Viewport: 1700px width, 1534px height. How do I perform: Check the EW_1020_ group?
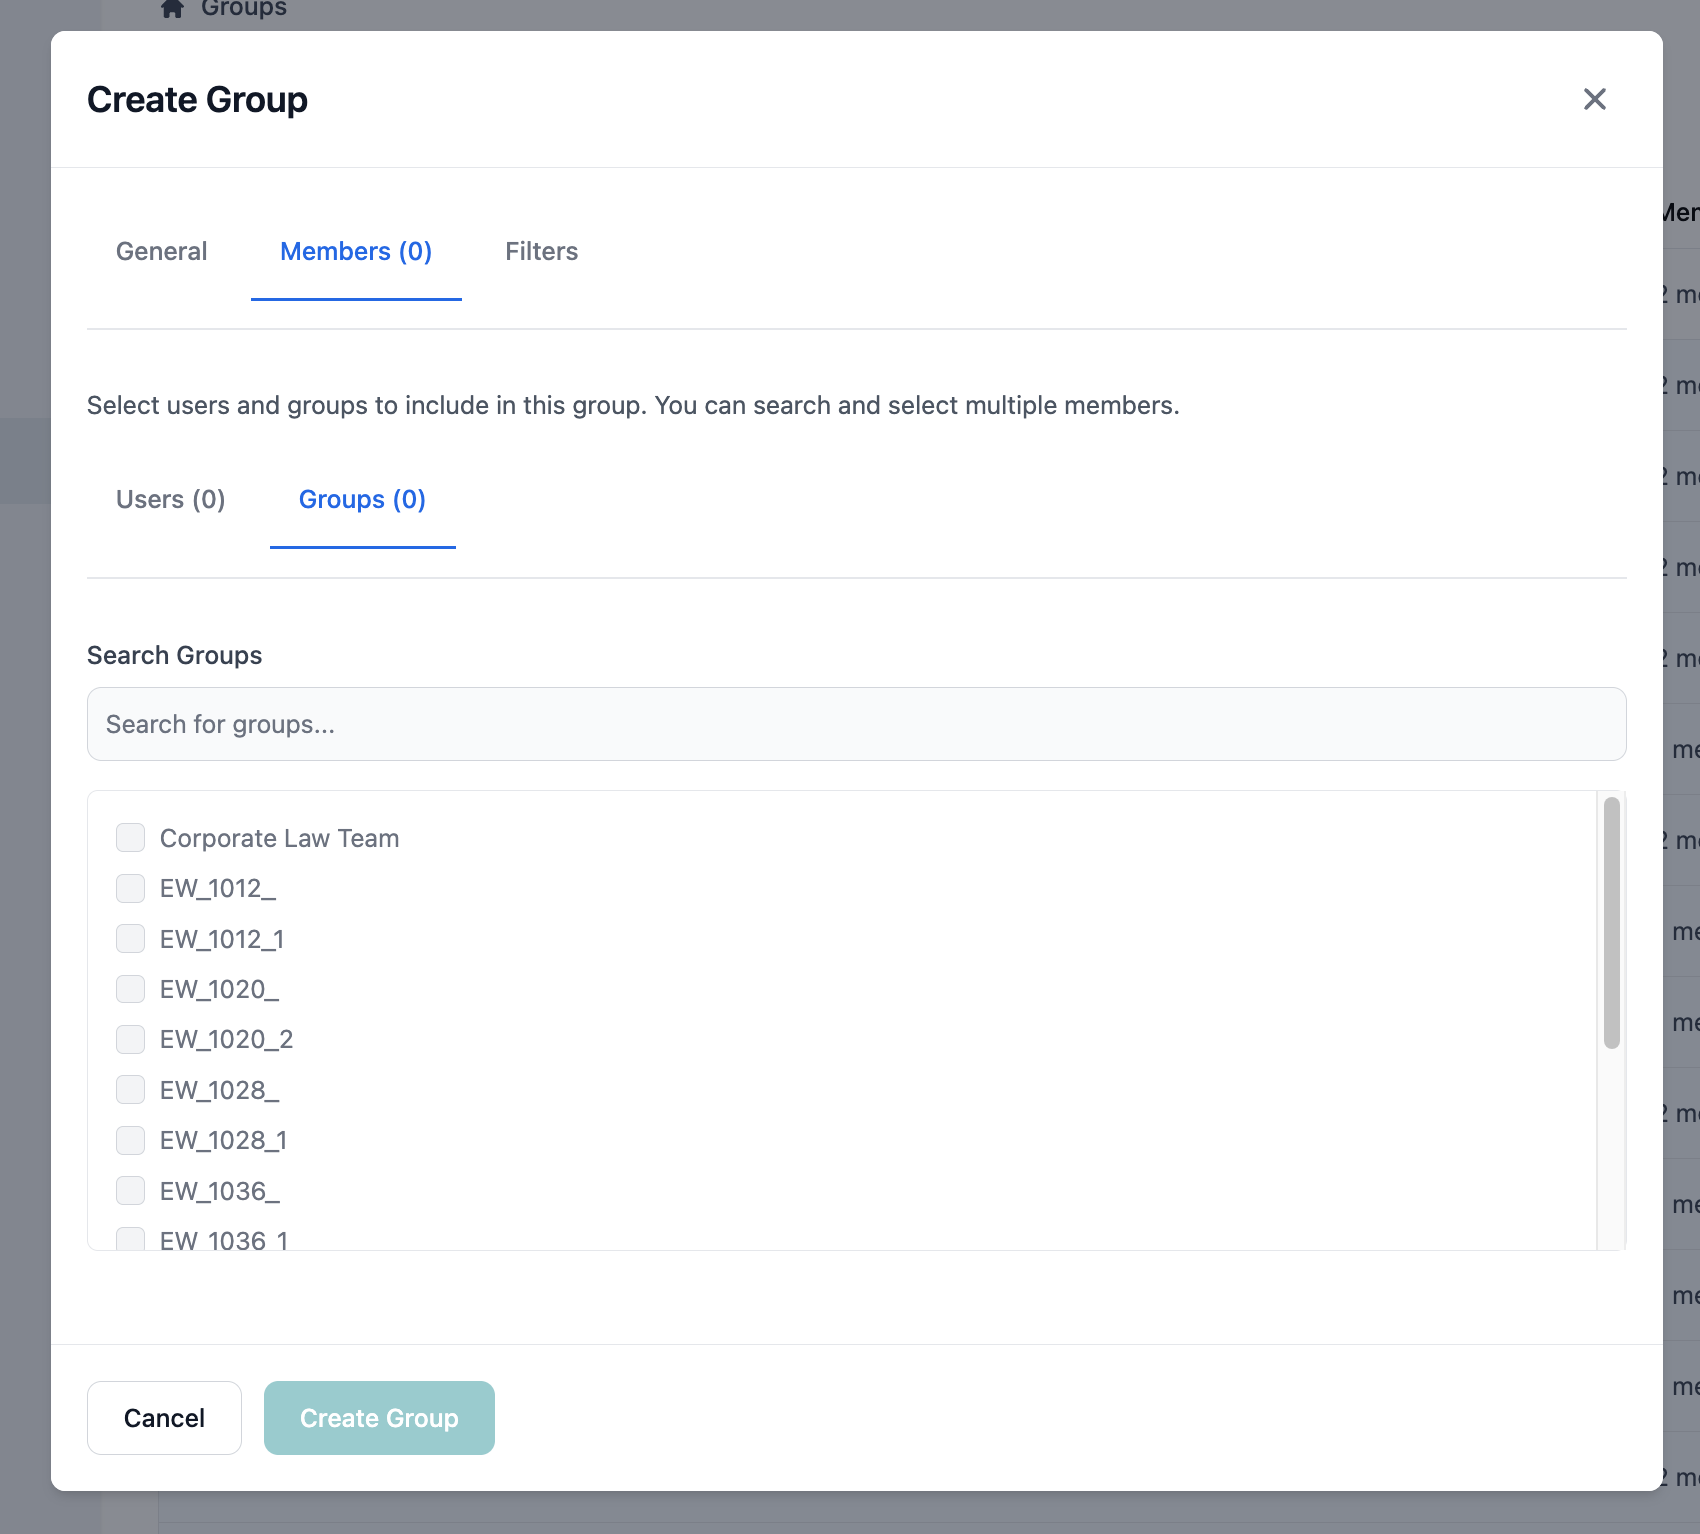[130, 989]
